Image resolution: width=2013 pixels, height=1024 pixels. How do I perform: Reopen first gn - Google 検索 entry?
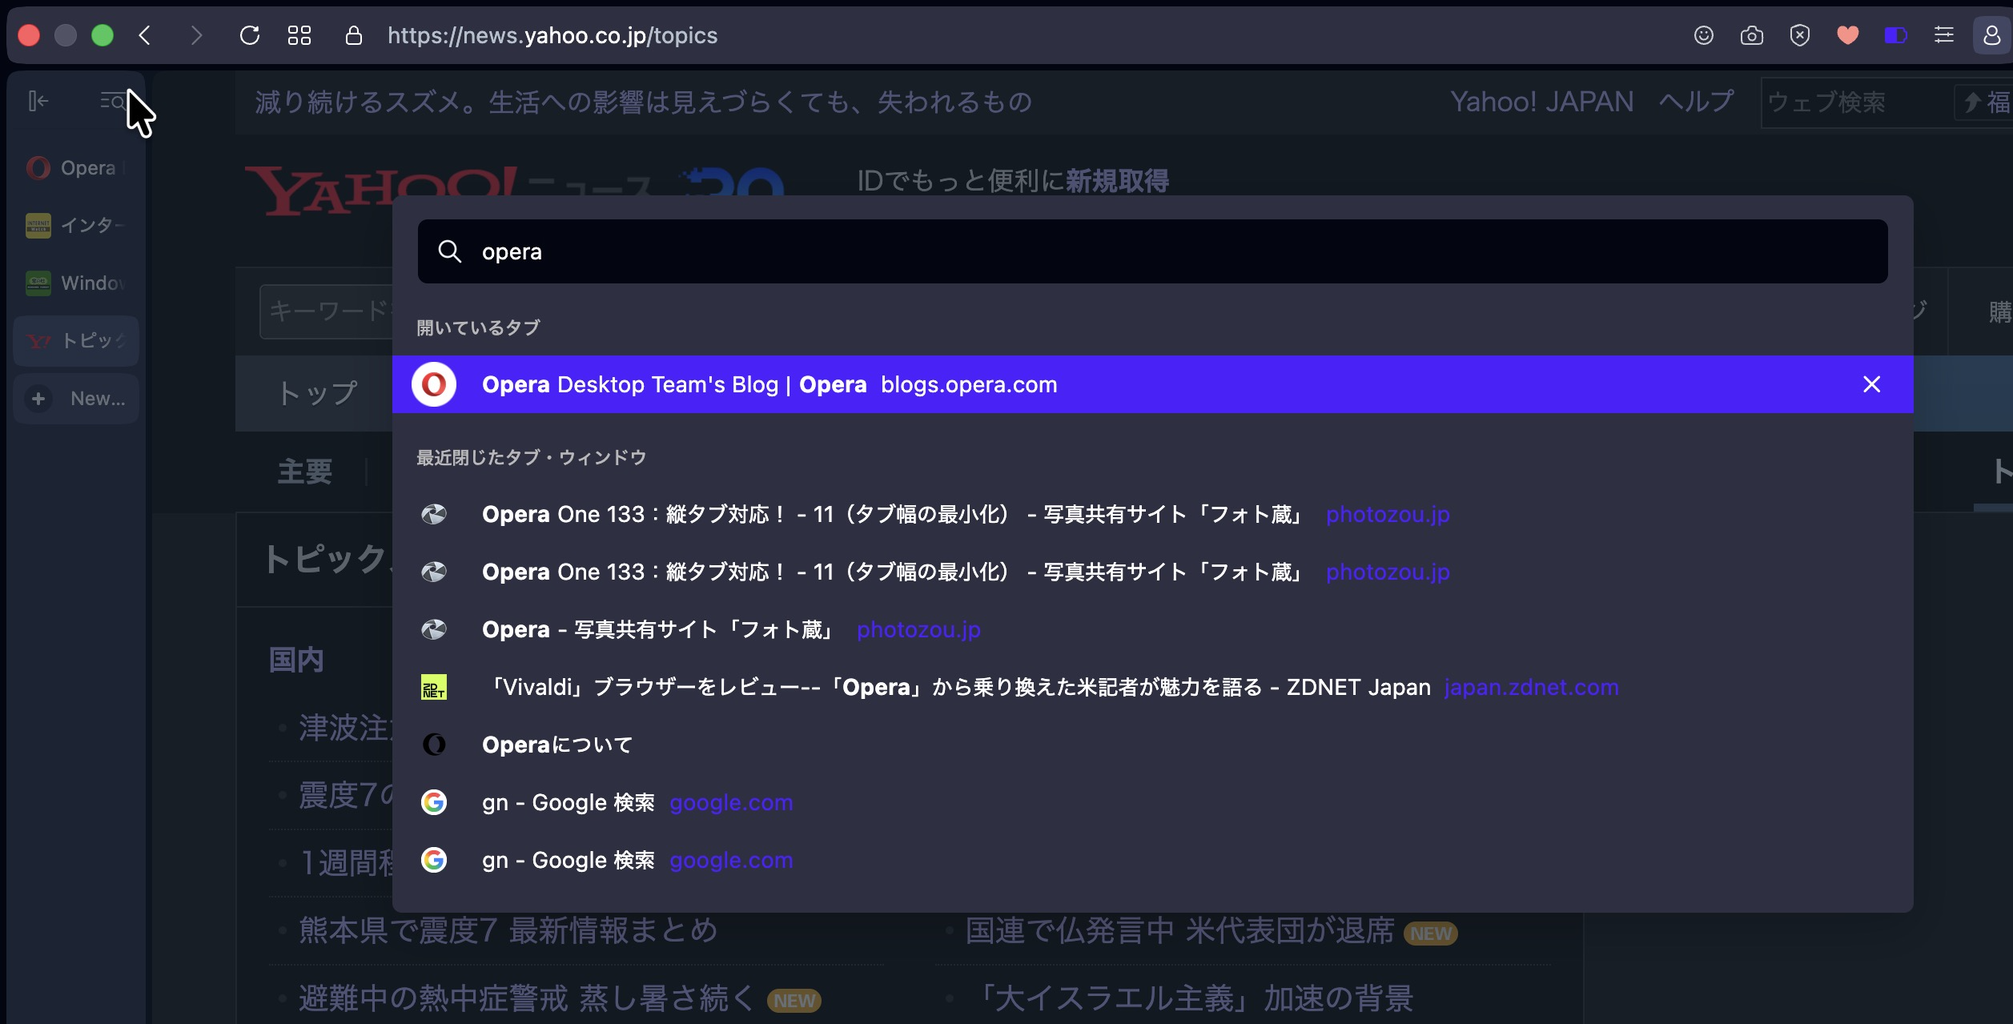pos(1152,803)
